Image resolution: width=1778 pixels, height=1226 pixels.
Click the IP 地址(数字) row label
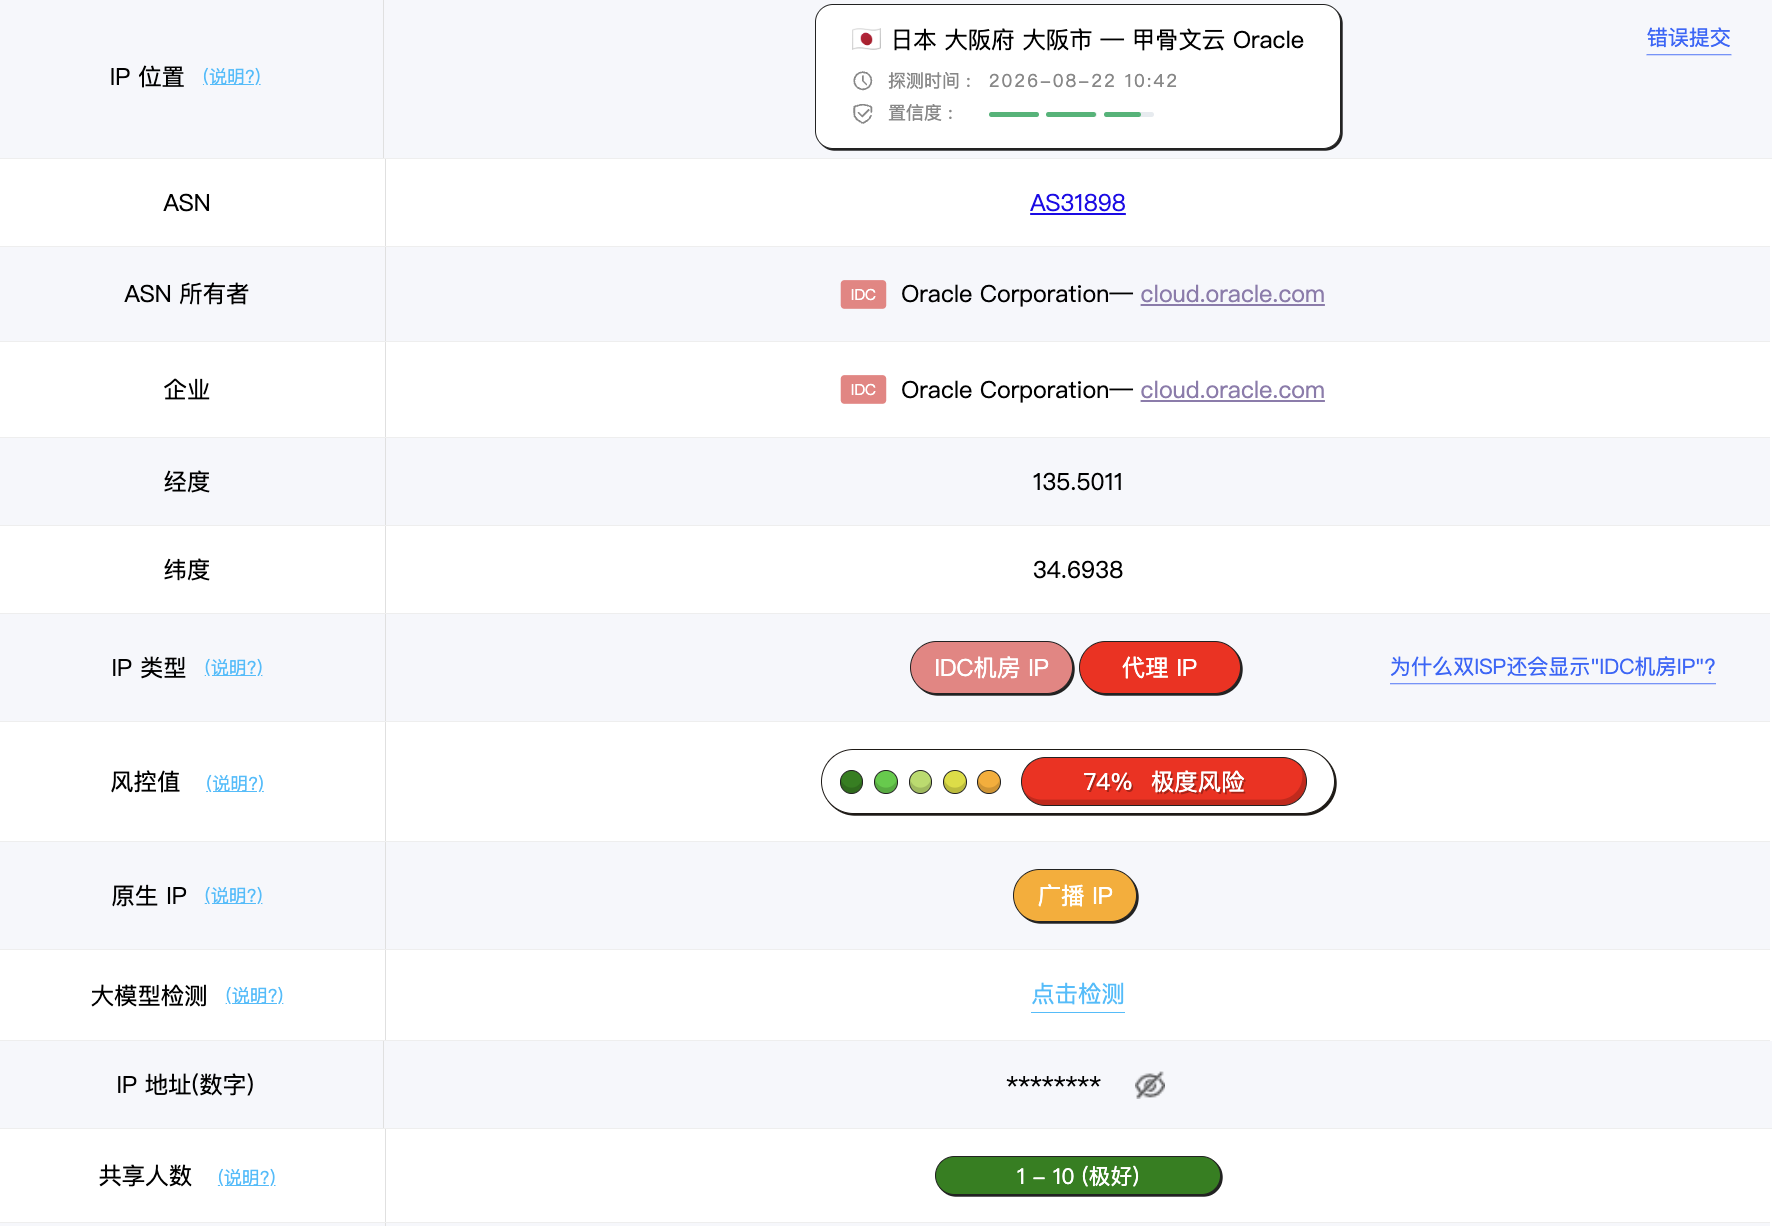coord(186,1085)
